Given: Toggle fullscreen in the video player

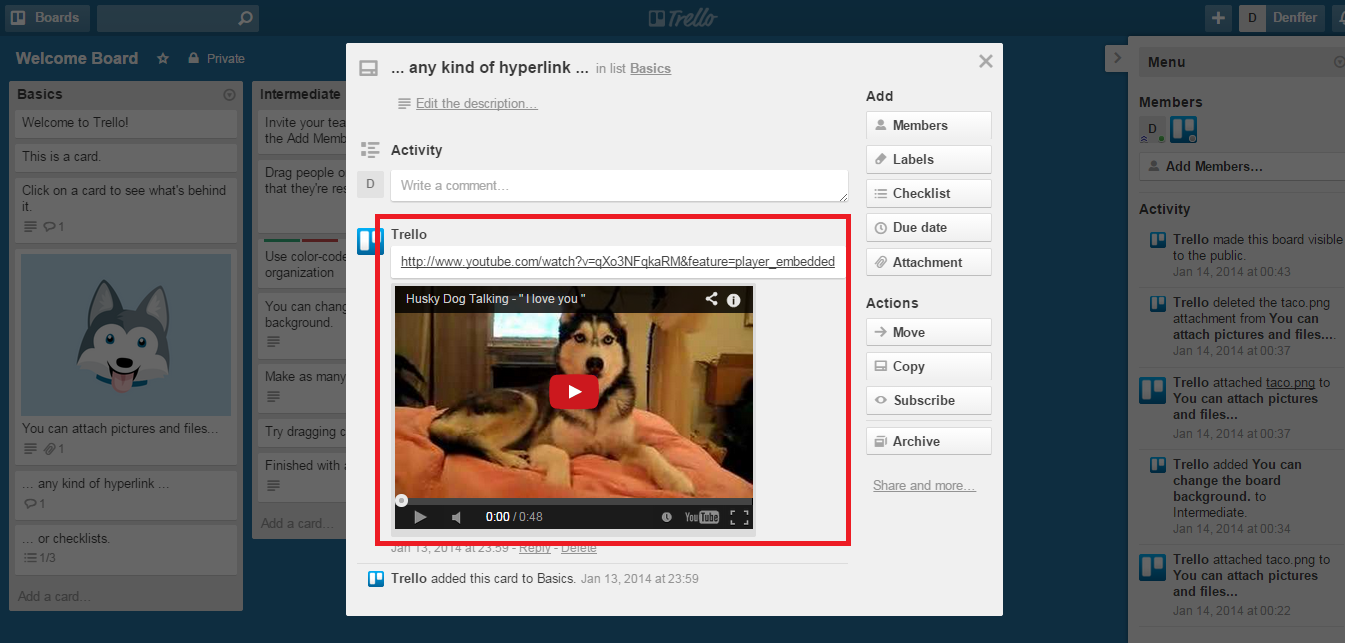Looking at the screenshot, I should tap(739, 517).
